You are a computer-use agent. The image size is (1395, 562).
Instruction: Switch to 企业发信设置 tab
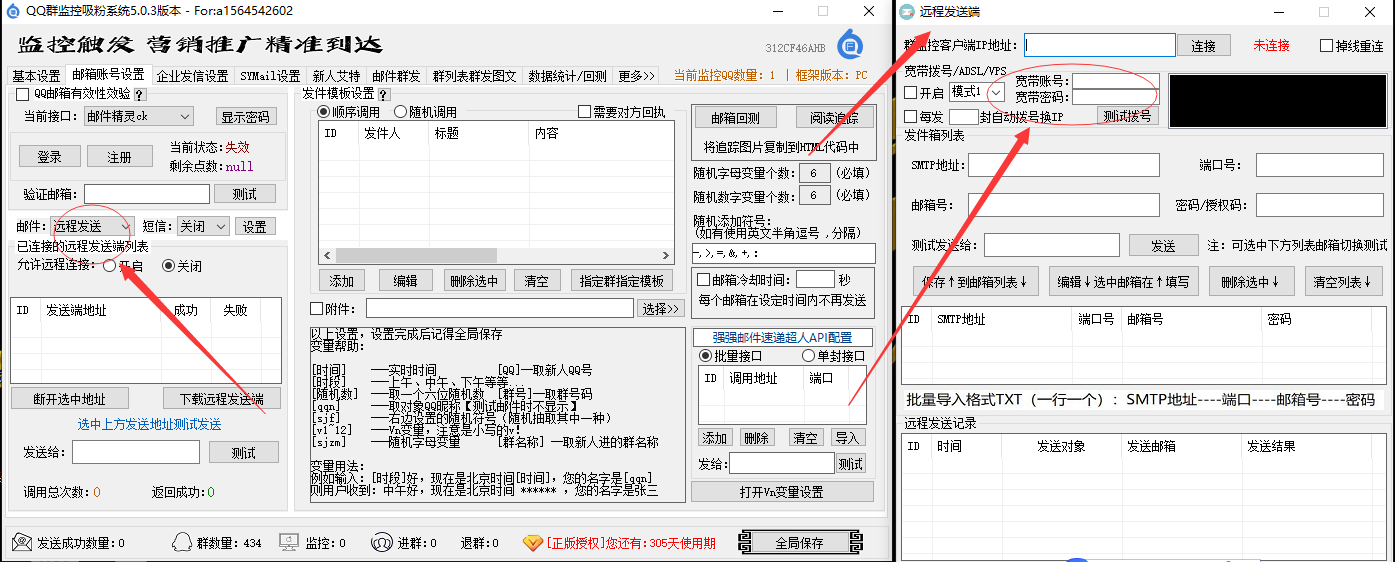(x=192, y=76)
